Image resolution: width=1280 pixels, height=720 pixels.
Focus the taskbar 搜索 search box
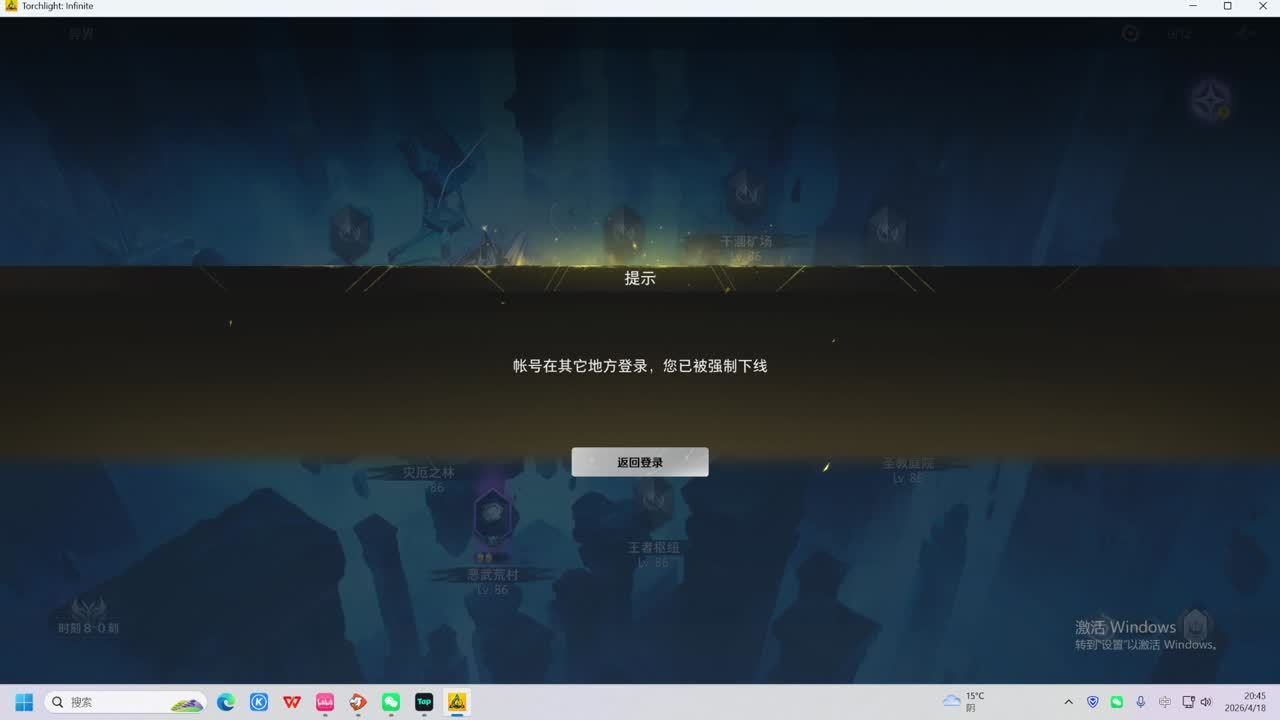[126, 702]
